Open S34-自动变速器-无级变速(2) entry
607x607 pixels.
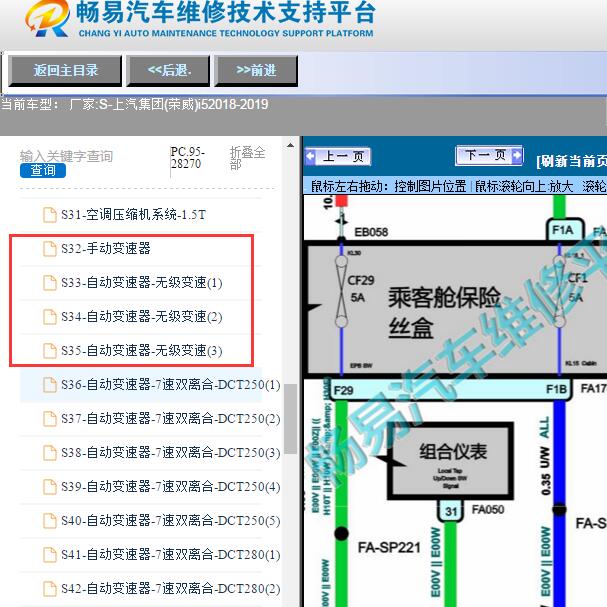pos(142,317)
